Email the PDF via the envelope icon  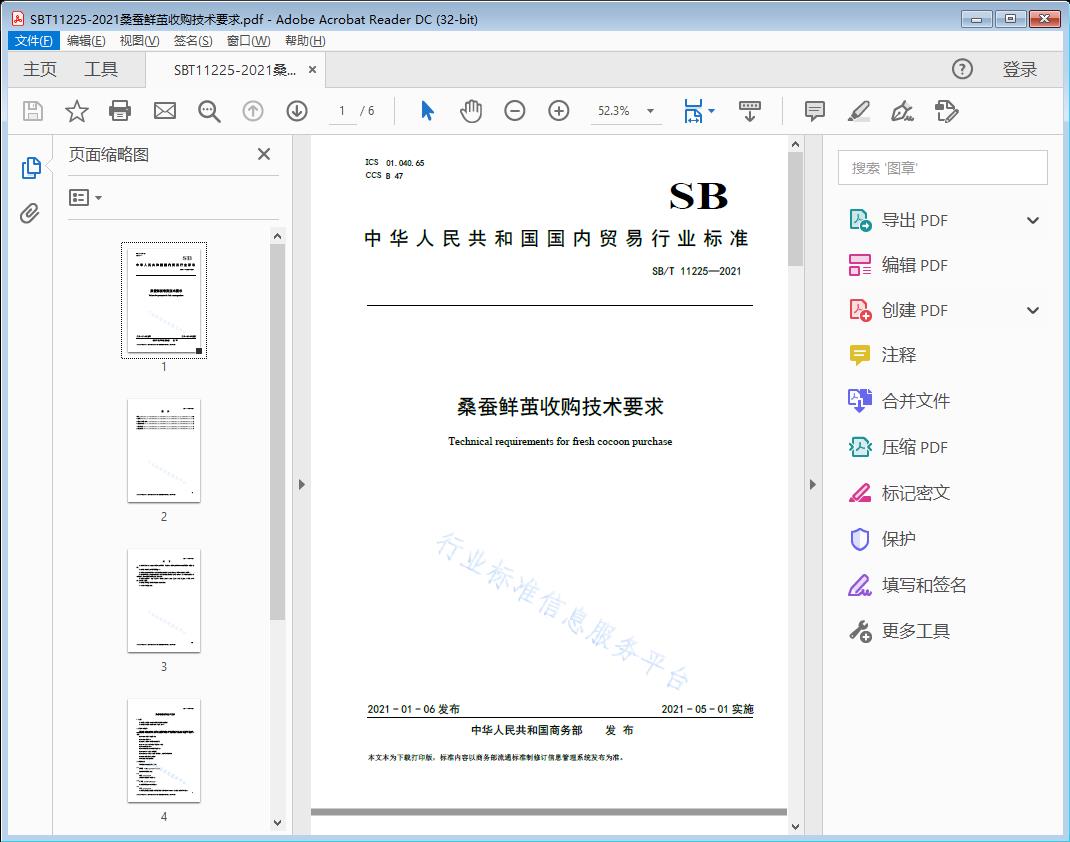coord(164,111)
